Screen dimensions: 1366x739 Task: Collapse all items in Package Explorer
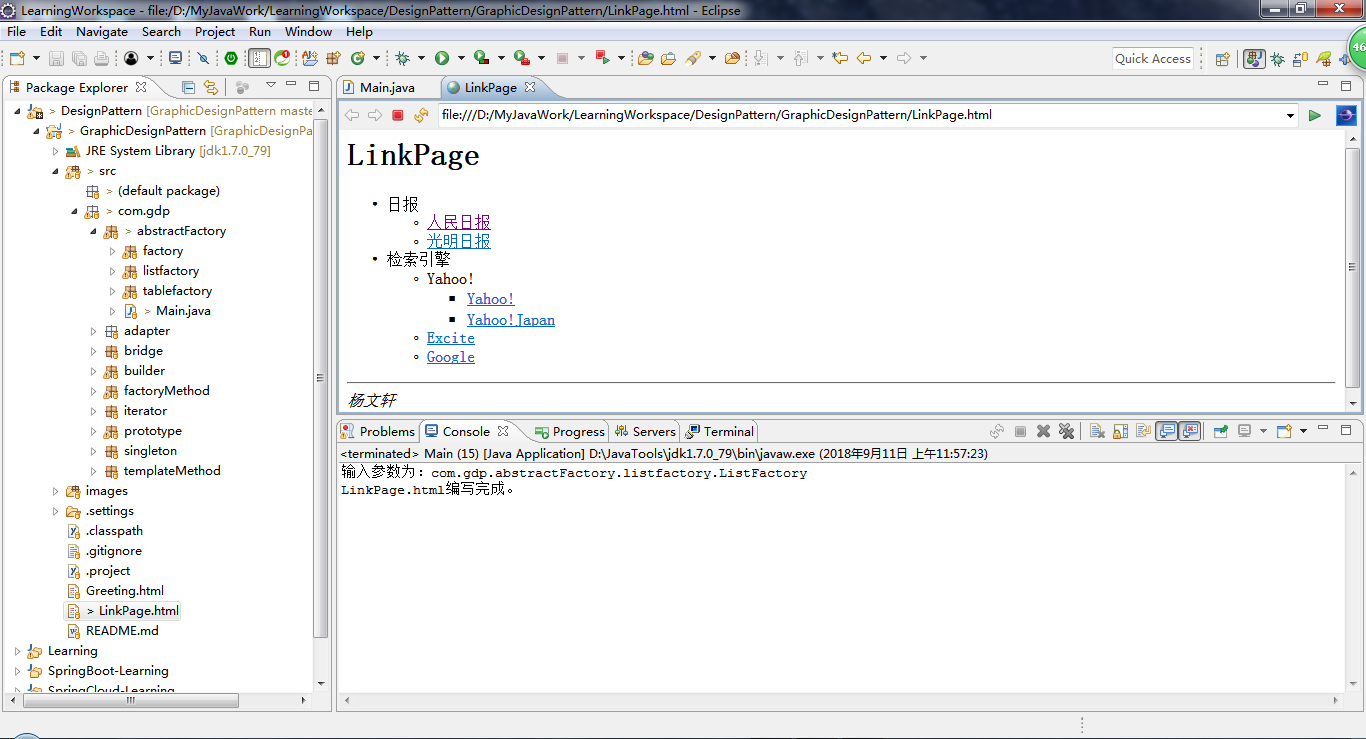tap(189, 88)
